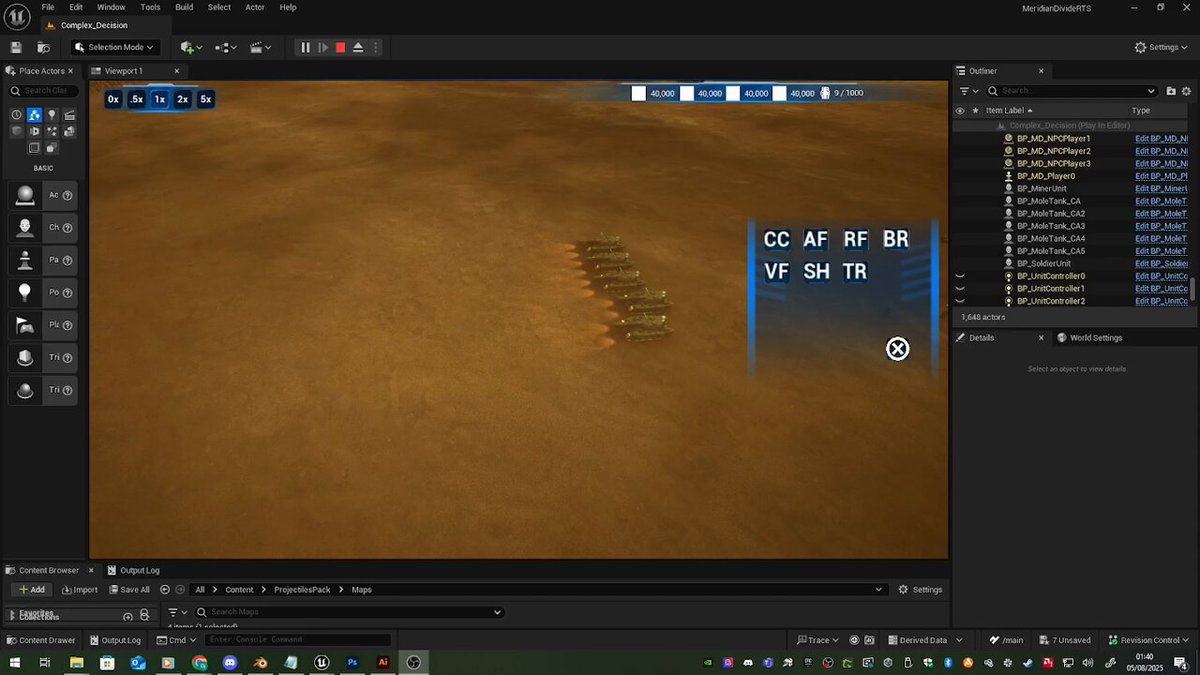Viewport: 1200px width, 675px height.
Task: Close the in-game command panel with X icon
Action: point(898,349)
